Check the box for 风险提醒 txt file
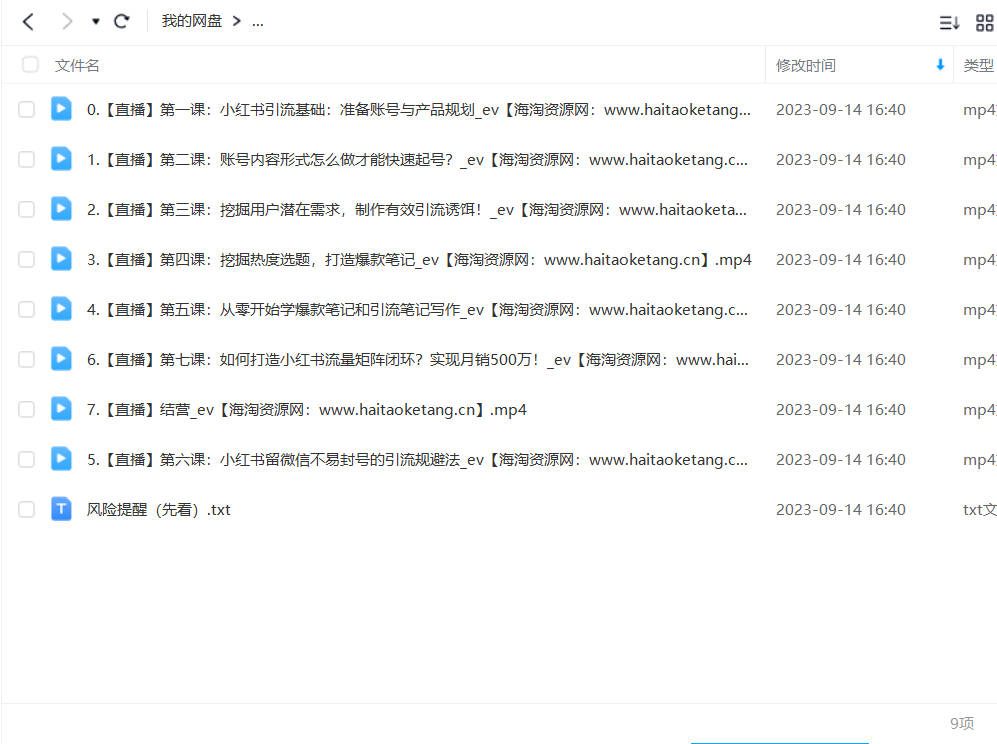 [27, 509]
